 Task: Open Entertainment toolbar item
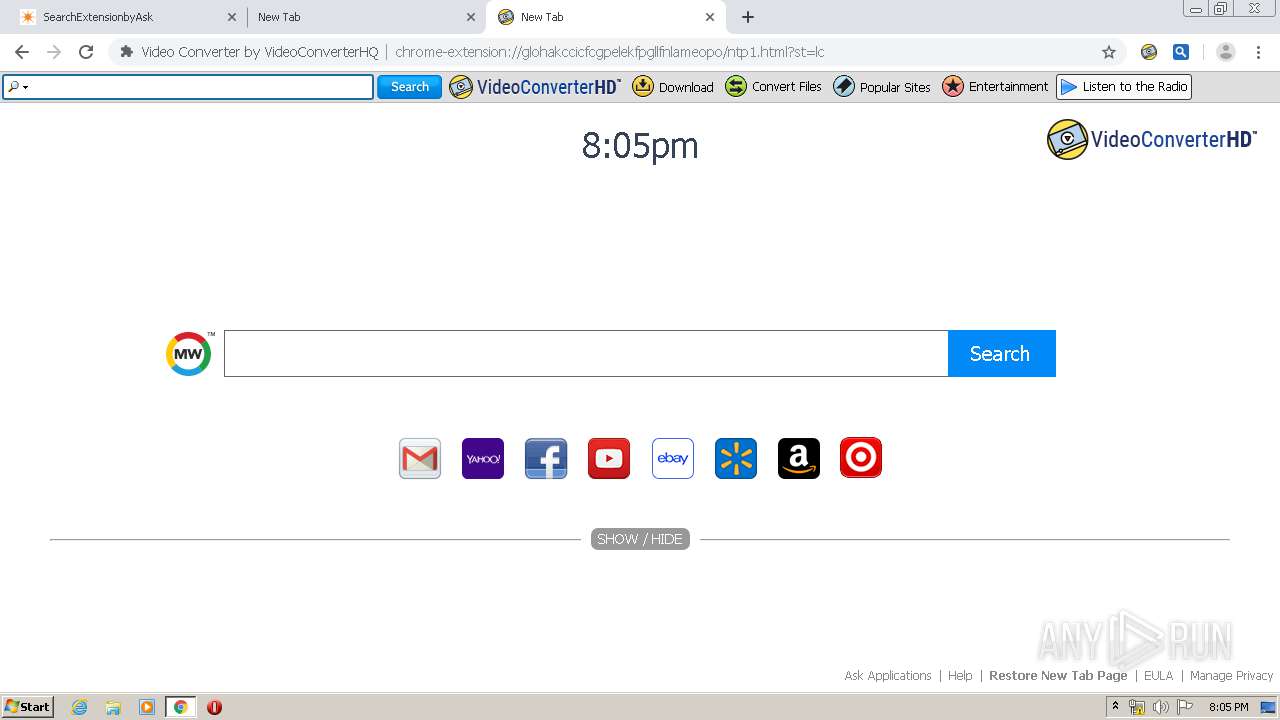(995, 87)
